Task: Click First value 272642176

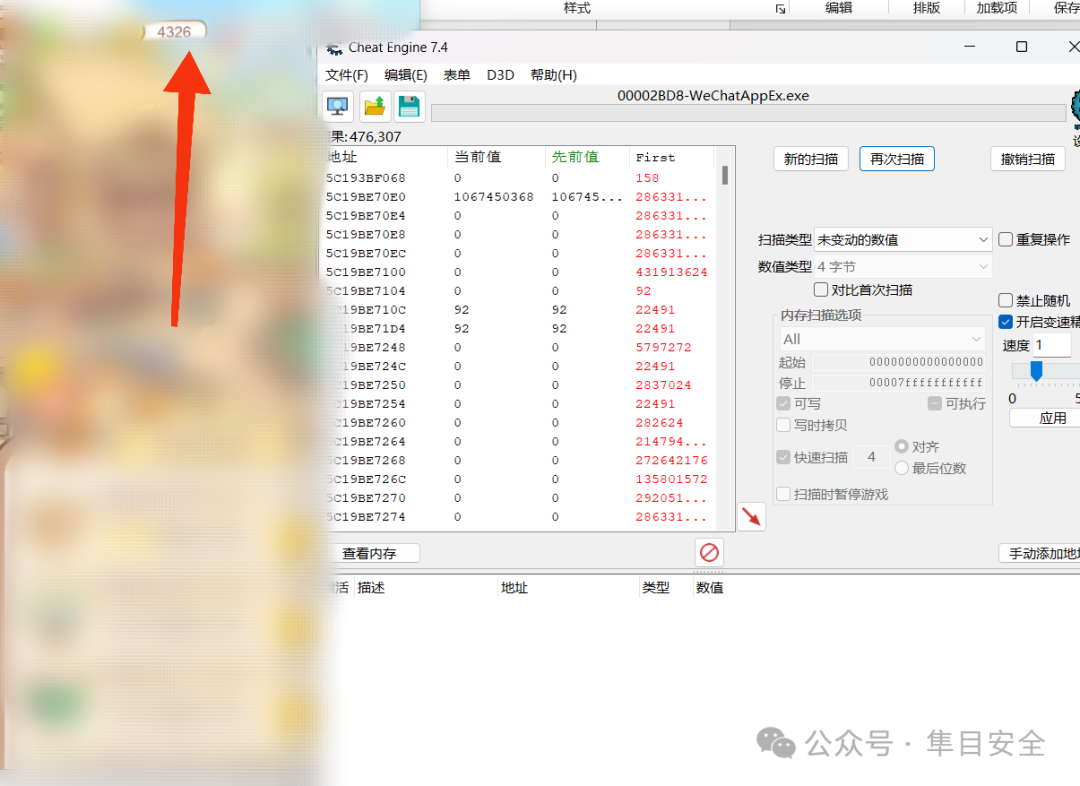Action: [x=672, y=460]
